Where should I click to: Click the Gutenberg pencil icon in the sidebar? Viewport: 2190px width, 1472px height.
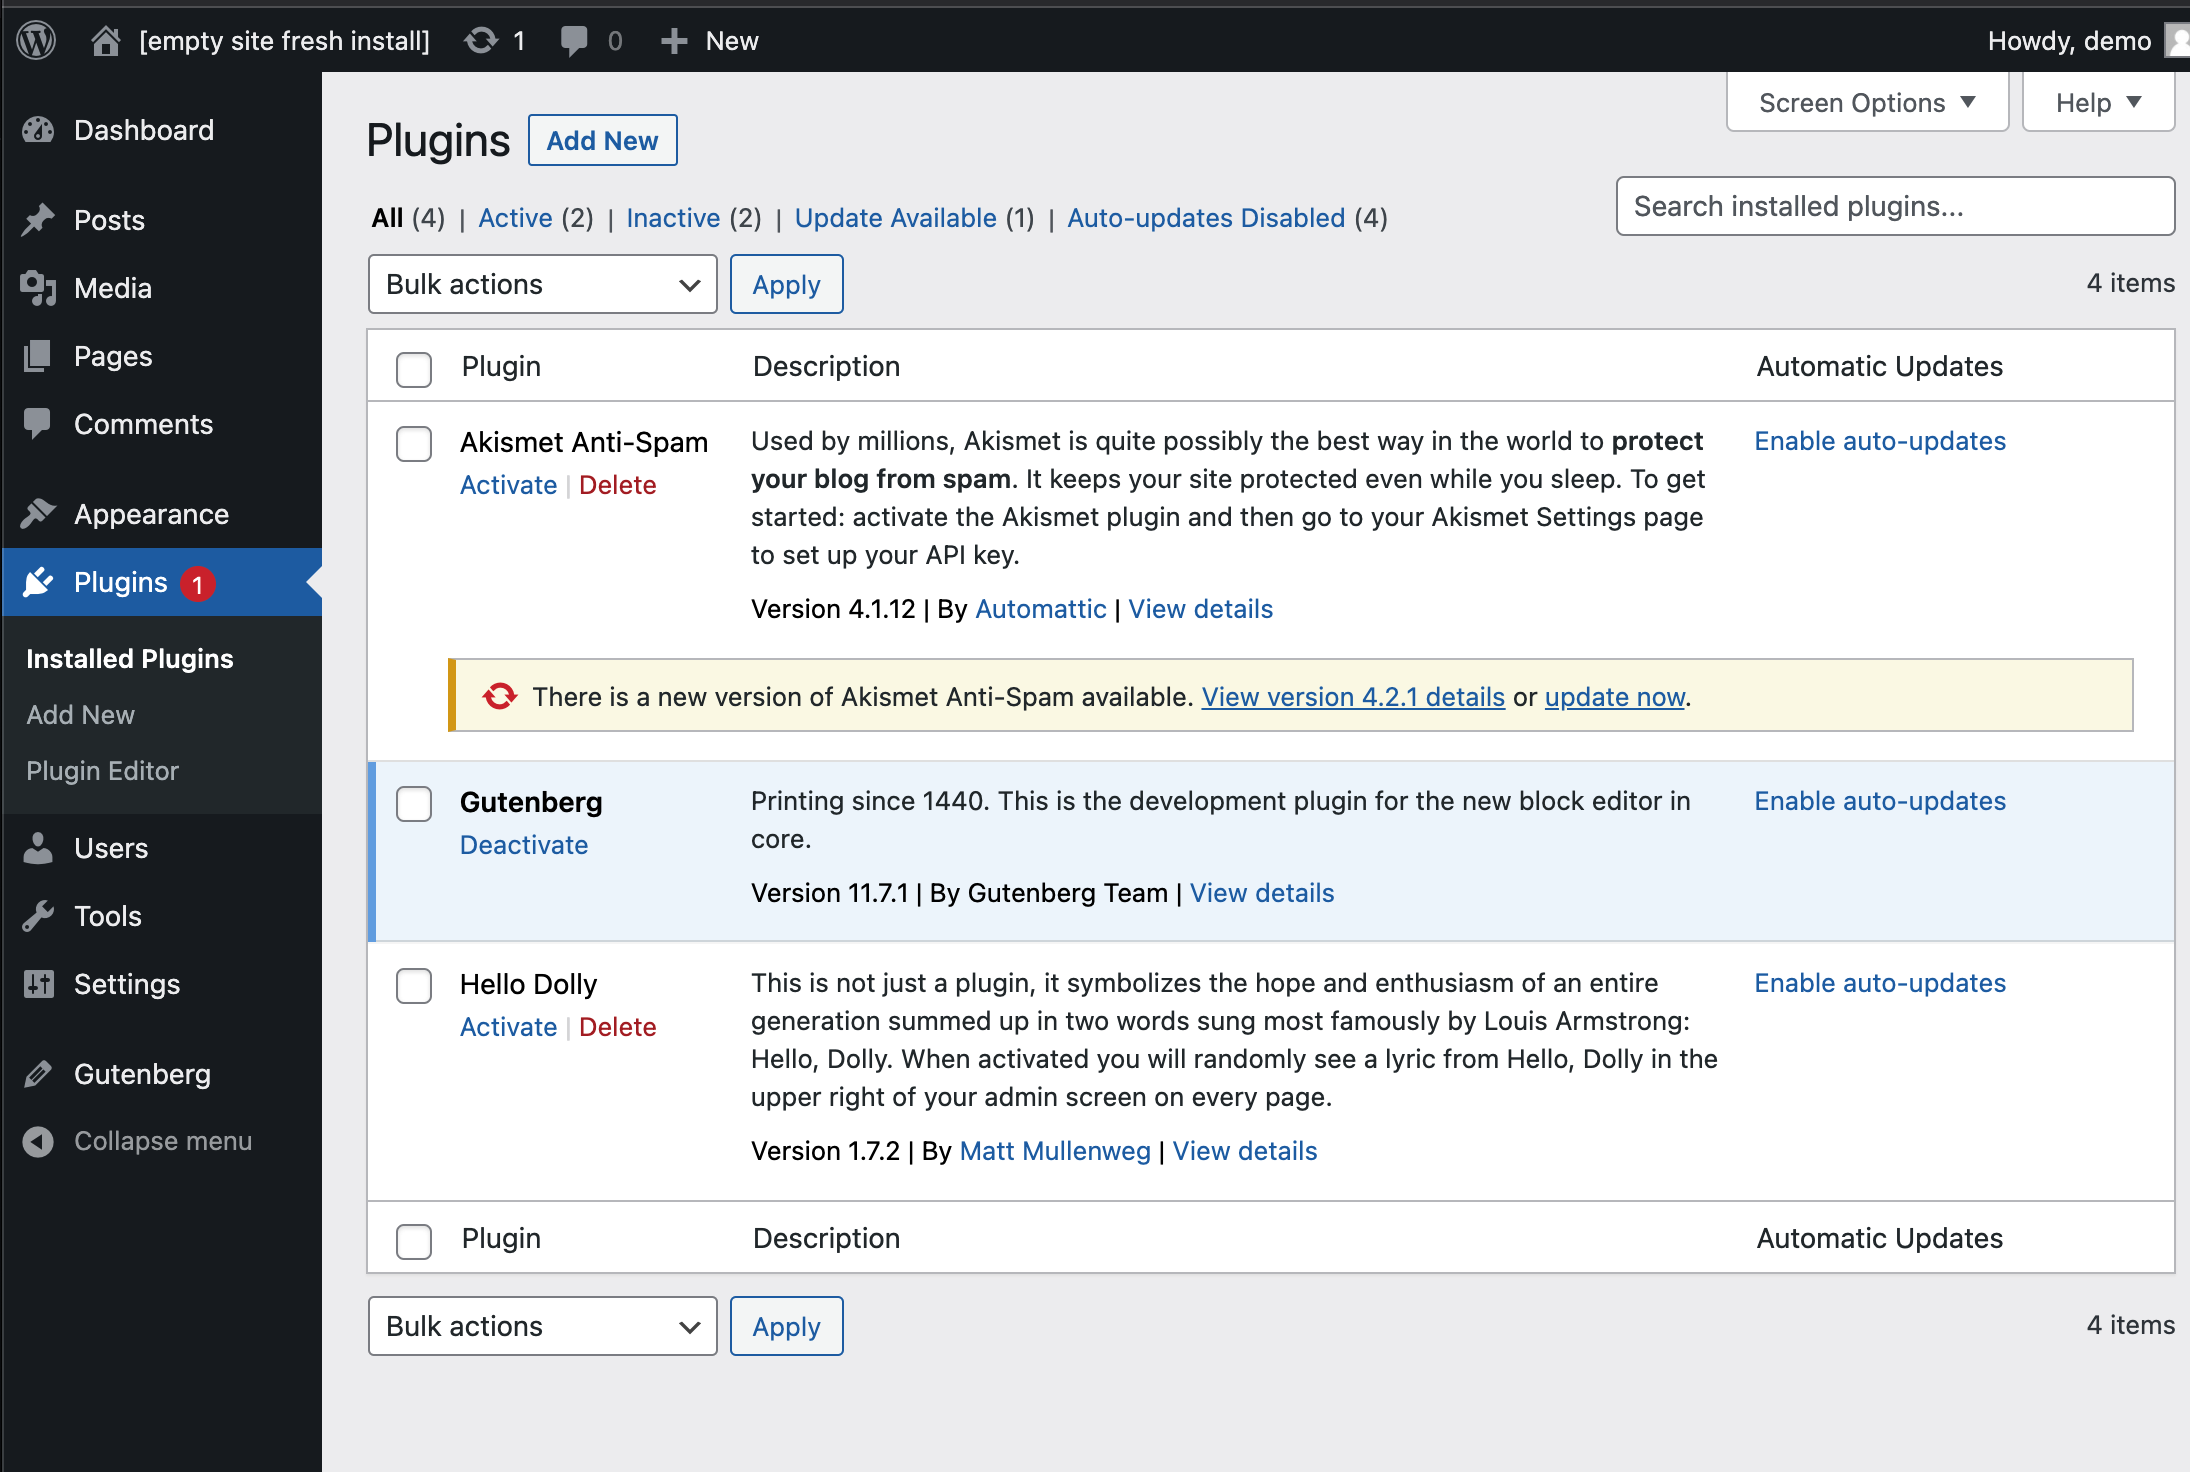(x=38, y=1074)
